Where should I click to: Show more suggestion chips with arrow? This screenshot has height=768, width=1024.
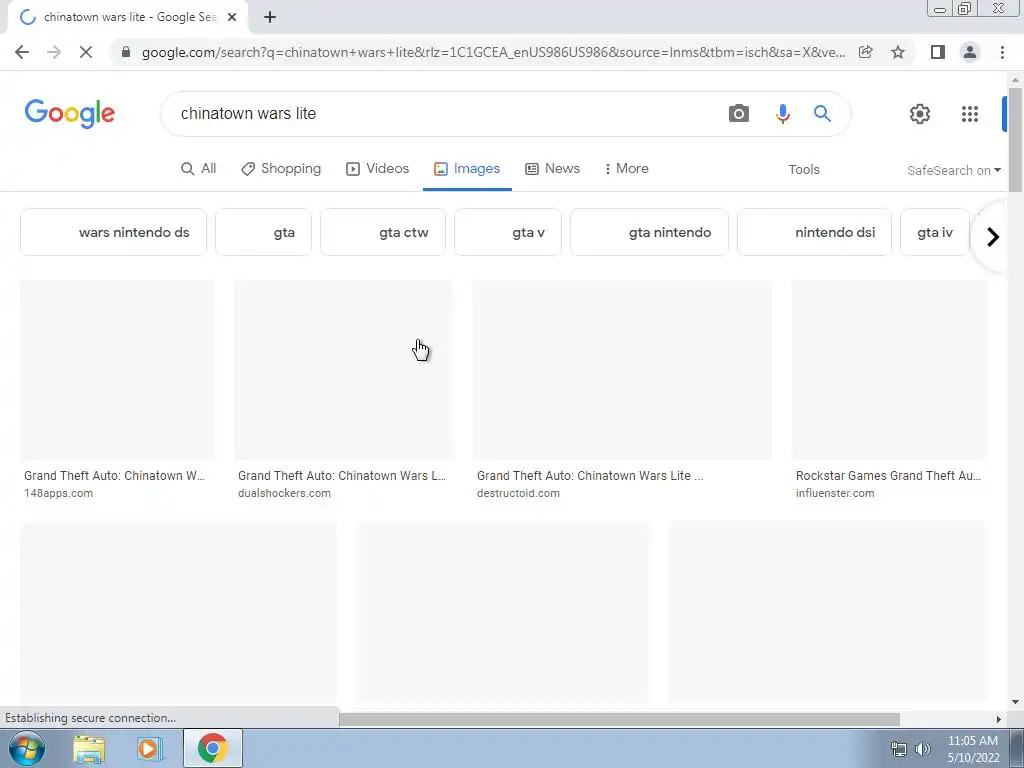coord(993,236)
